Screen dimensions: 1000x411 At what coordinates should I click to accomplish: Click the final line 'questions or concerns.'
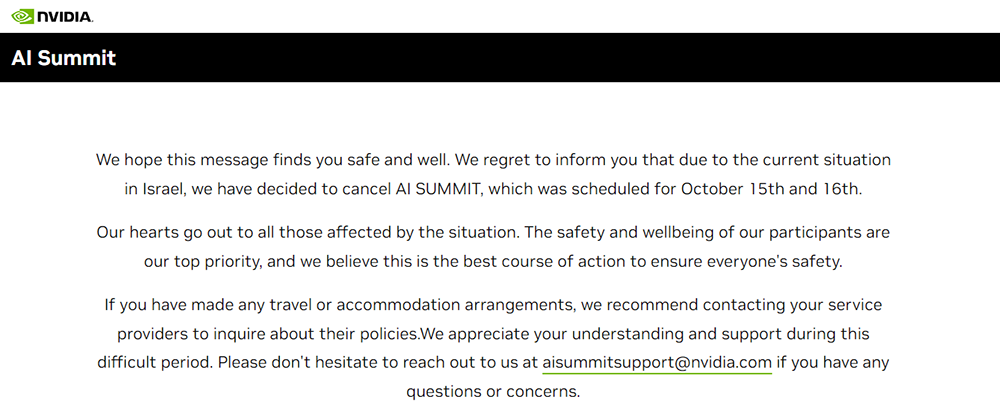[493, 391]
